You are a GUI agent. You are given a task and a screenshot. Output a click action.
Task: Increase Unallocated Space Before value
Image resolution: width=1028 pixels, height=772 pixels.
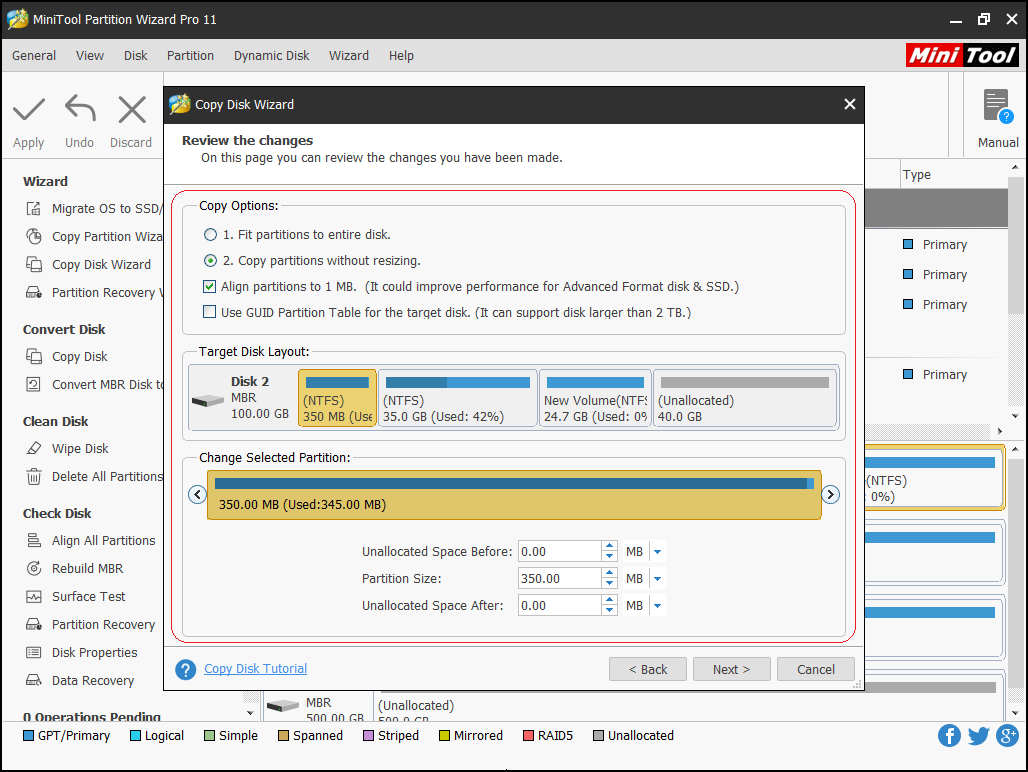610,547
